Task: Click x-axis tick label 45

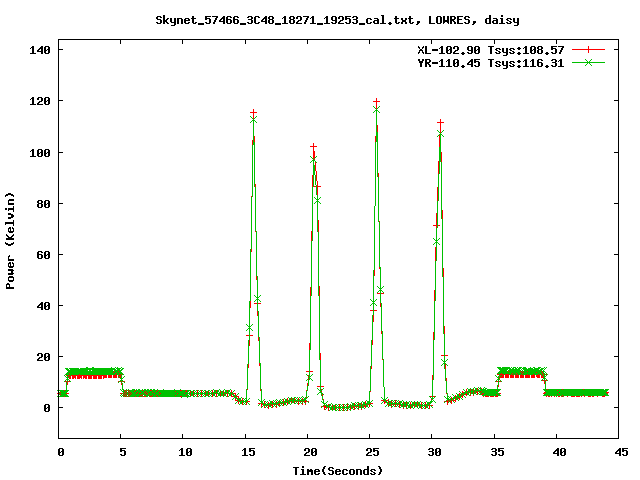Action: point(621,452)
